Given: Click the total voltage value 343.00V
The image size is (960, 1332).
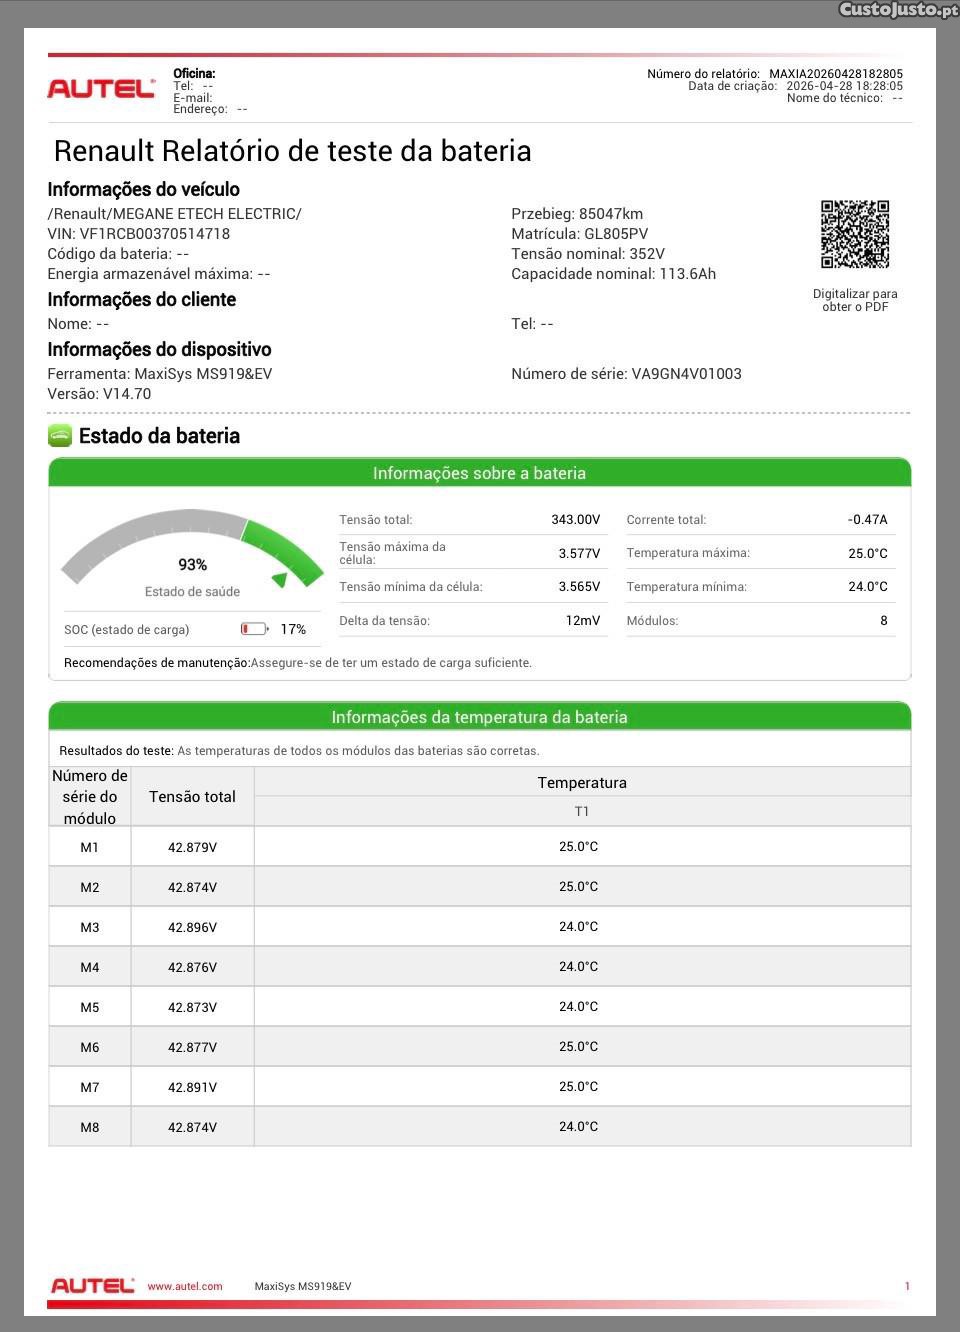Looking at the screenshot, I should (576, 520).
